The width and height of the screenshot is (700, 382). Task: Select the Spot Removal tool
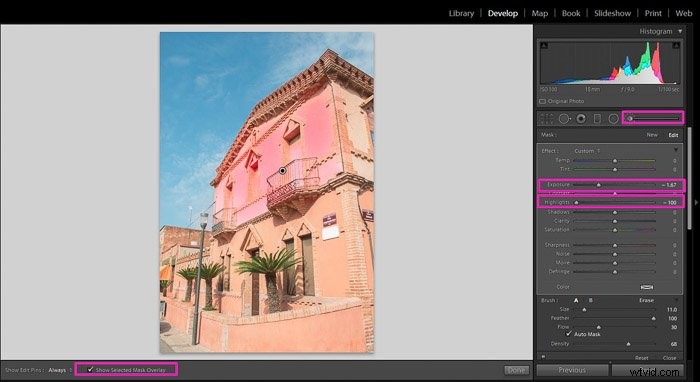coord(564,119)
